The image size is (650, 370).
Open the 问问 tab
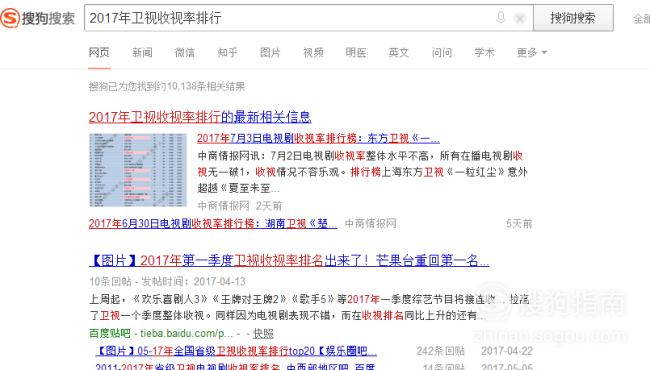coord(442,53)
